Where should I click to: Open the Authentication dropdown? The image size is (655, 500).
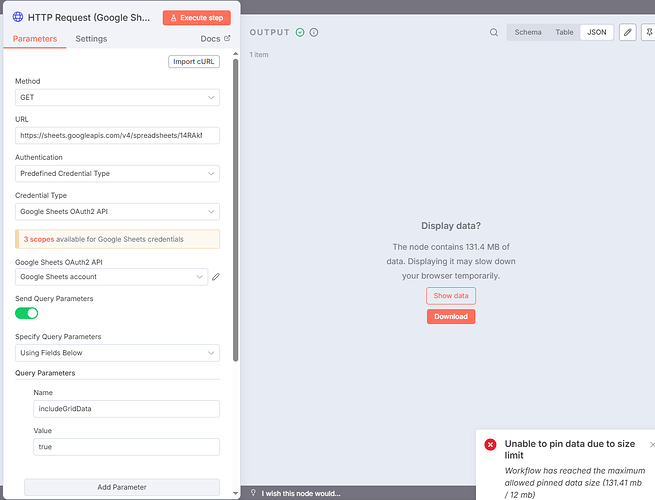117,173
